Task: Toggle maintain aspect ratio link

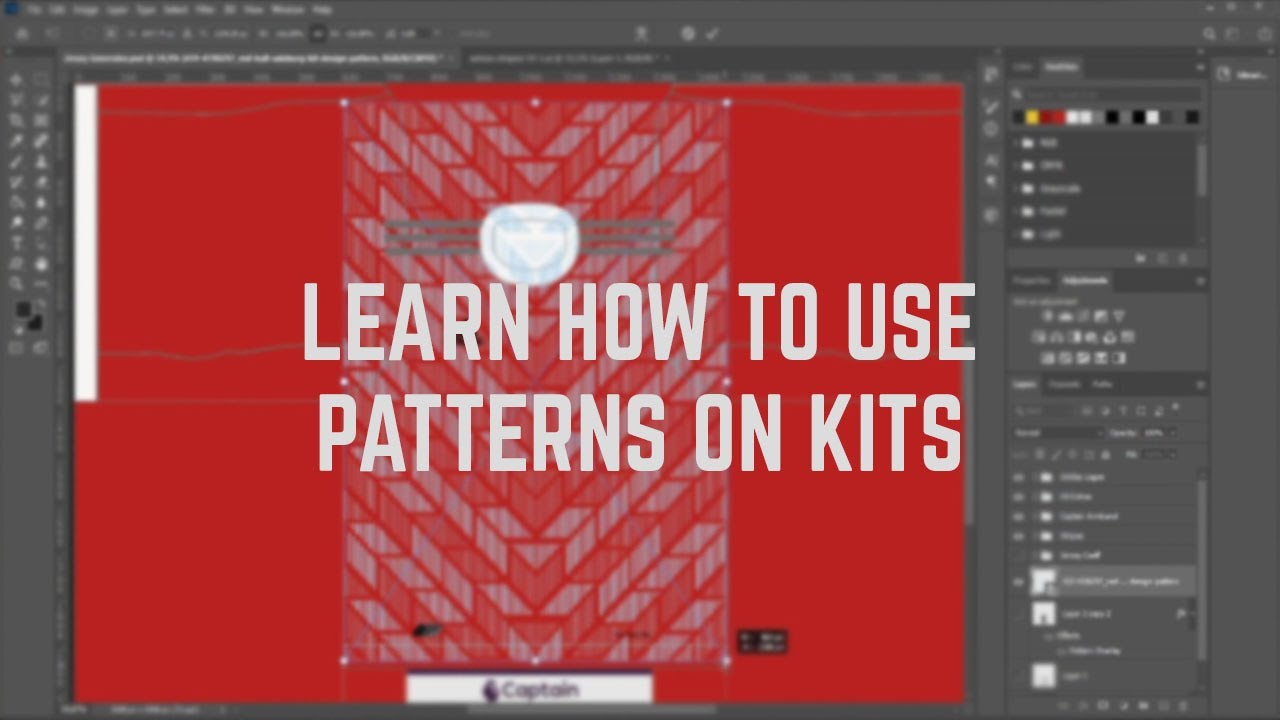Action: click(x=319, y=33)
